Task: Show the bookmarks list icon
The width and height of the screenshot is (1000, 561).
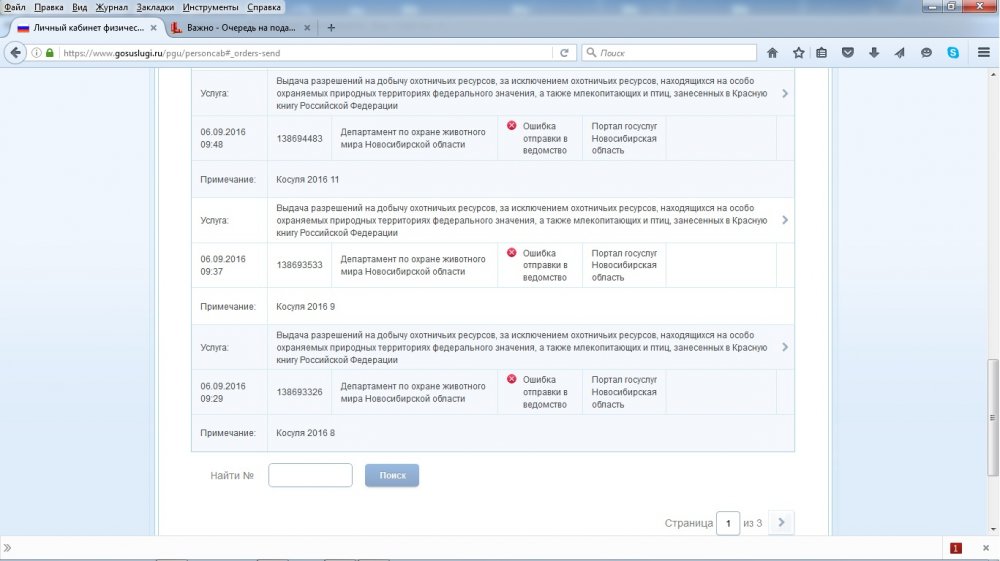Action: coord(822,53)
